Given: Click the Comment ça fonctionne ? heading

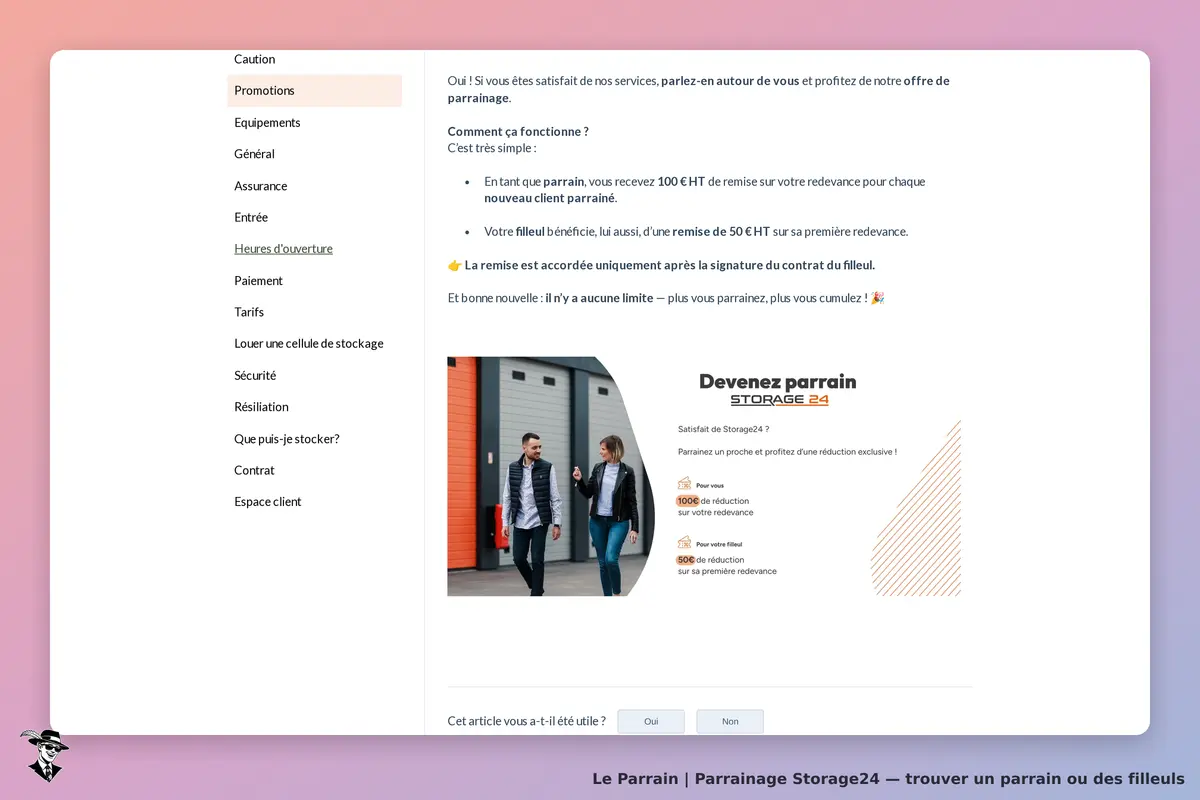Looking at the screenshot, I should pyautogui.click(x=518, y=132).
